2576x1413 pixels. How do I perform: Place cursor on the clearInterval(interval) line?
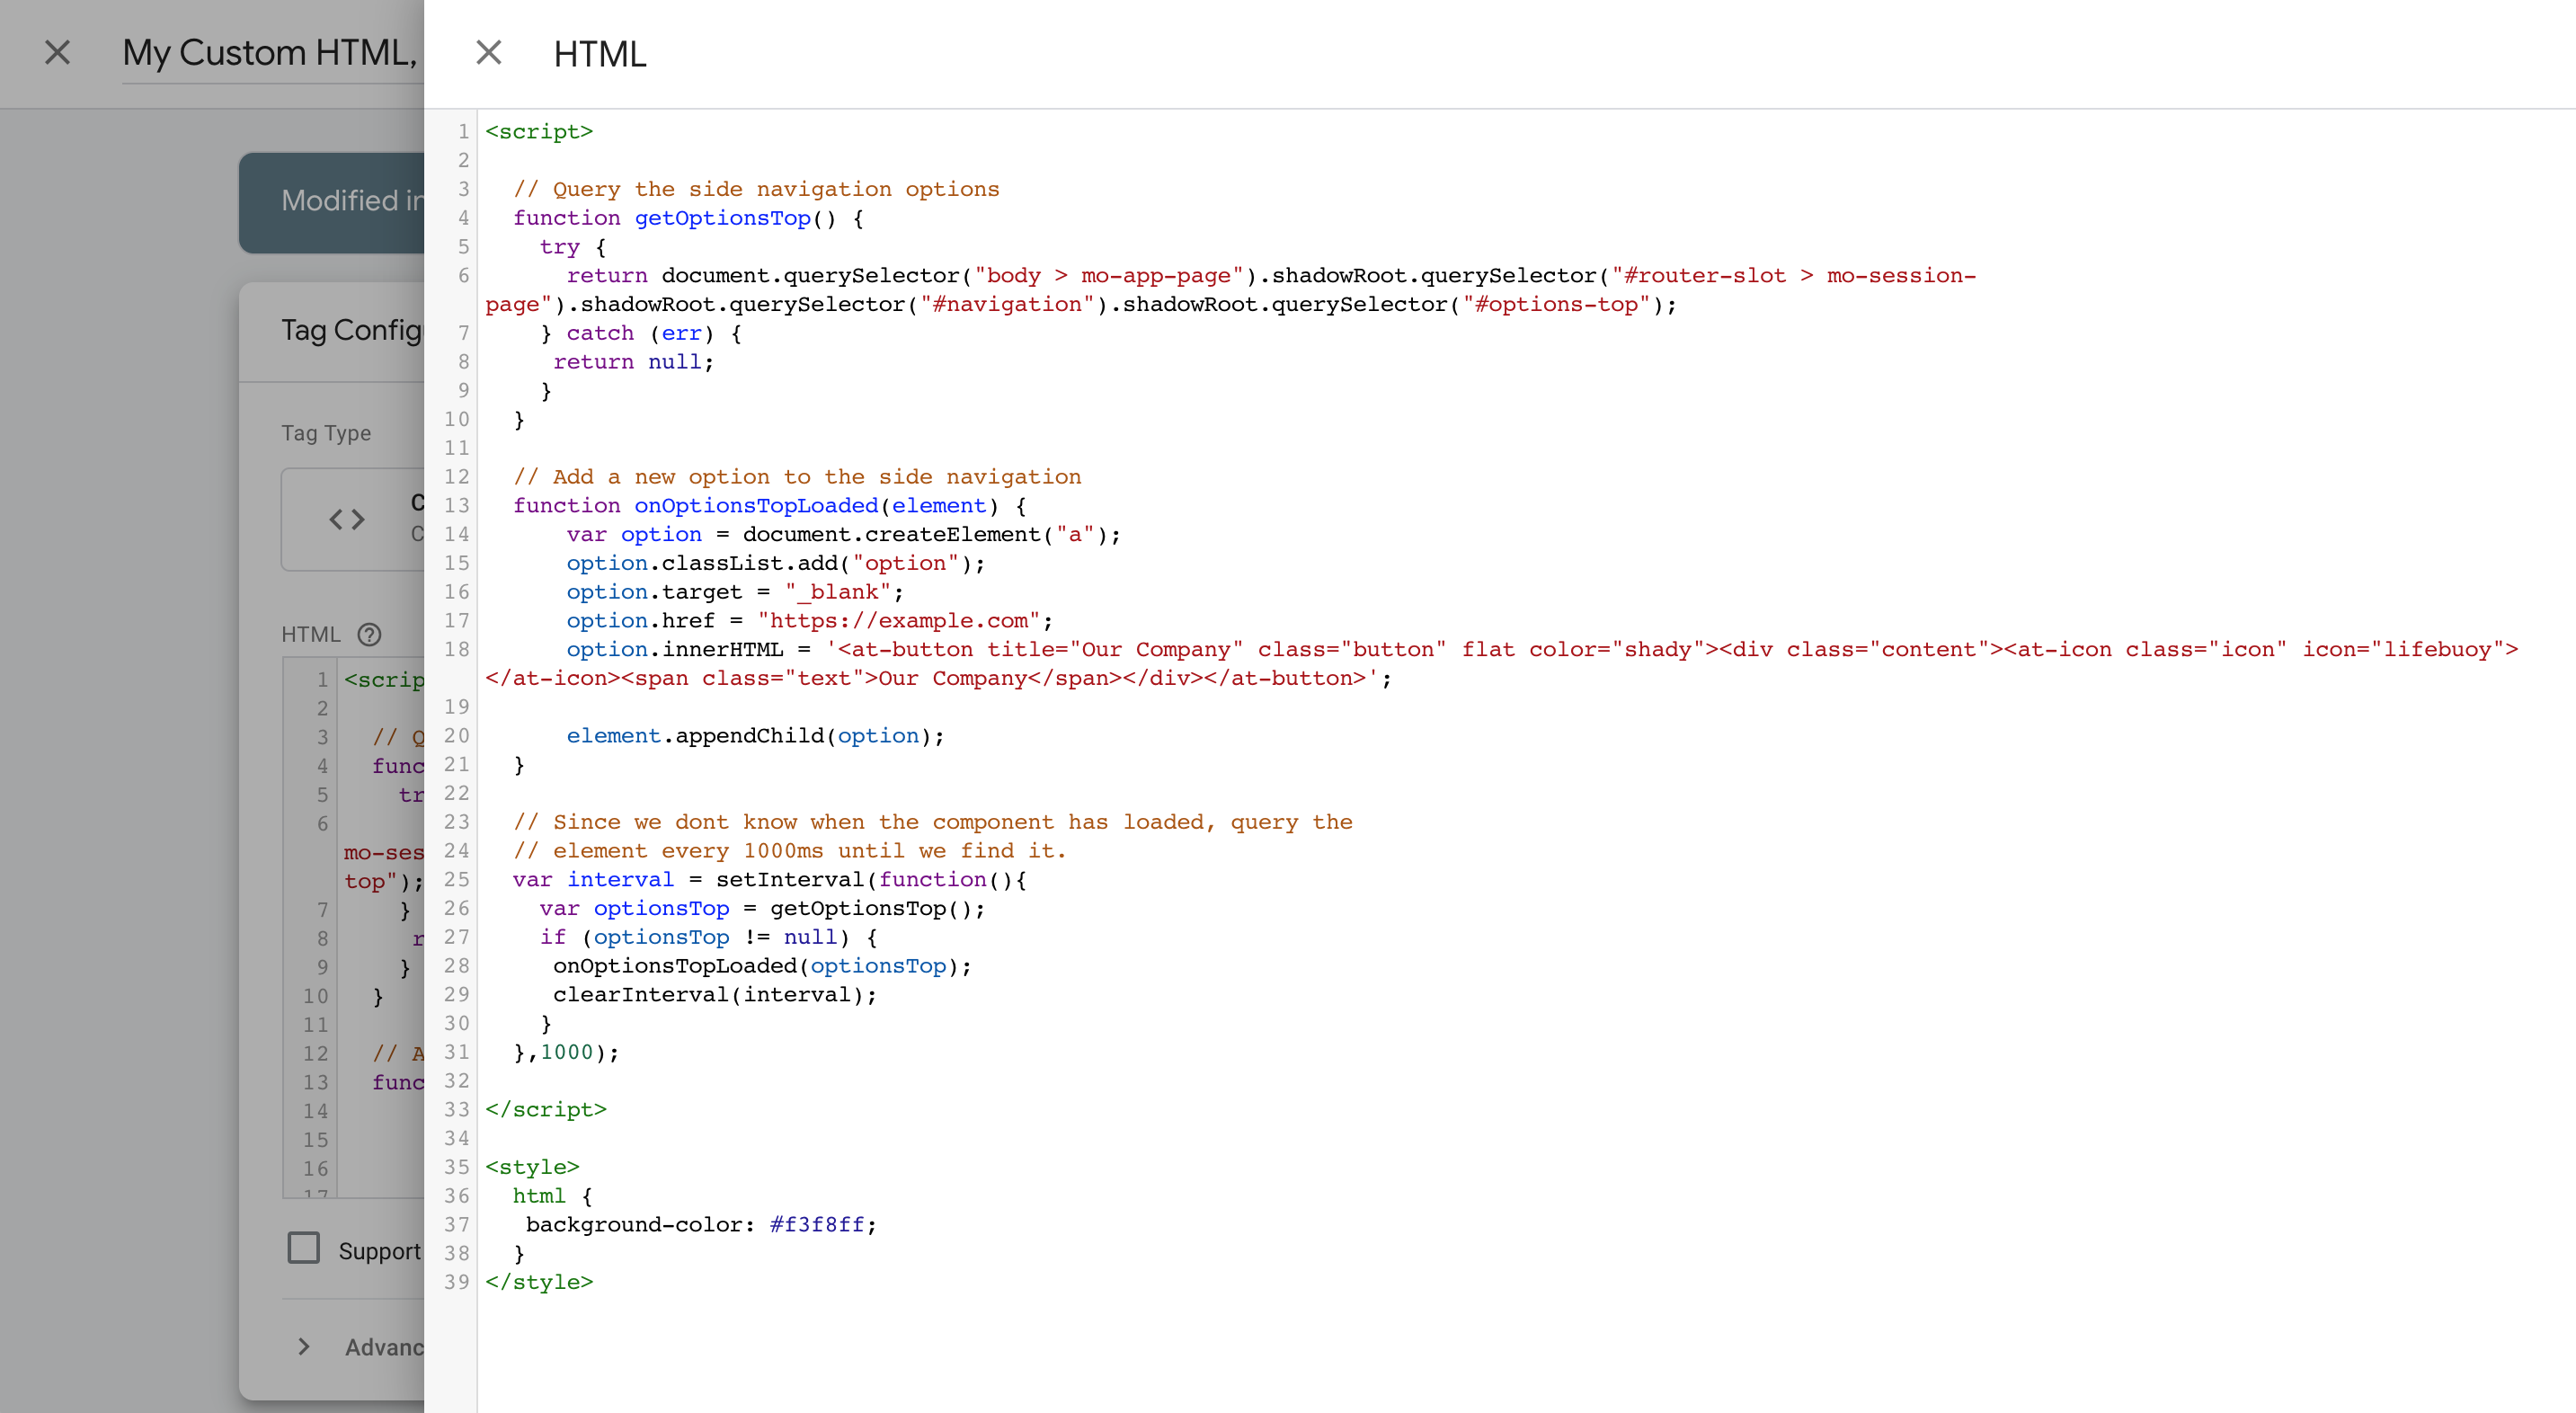[714, 995]
